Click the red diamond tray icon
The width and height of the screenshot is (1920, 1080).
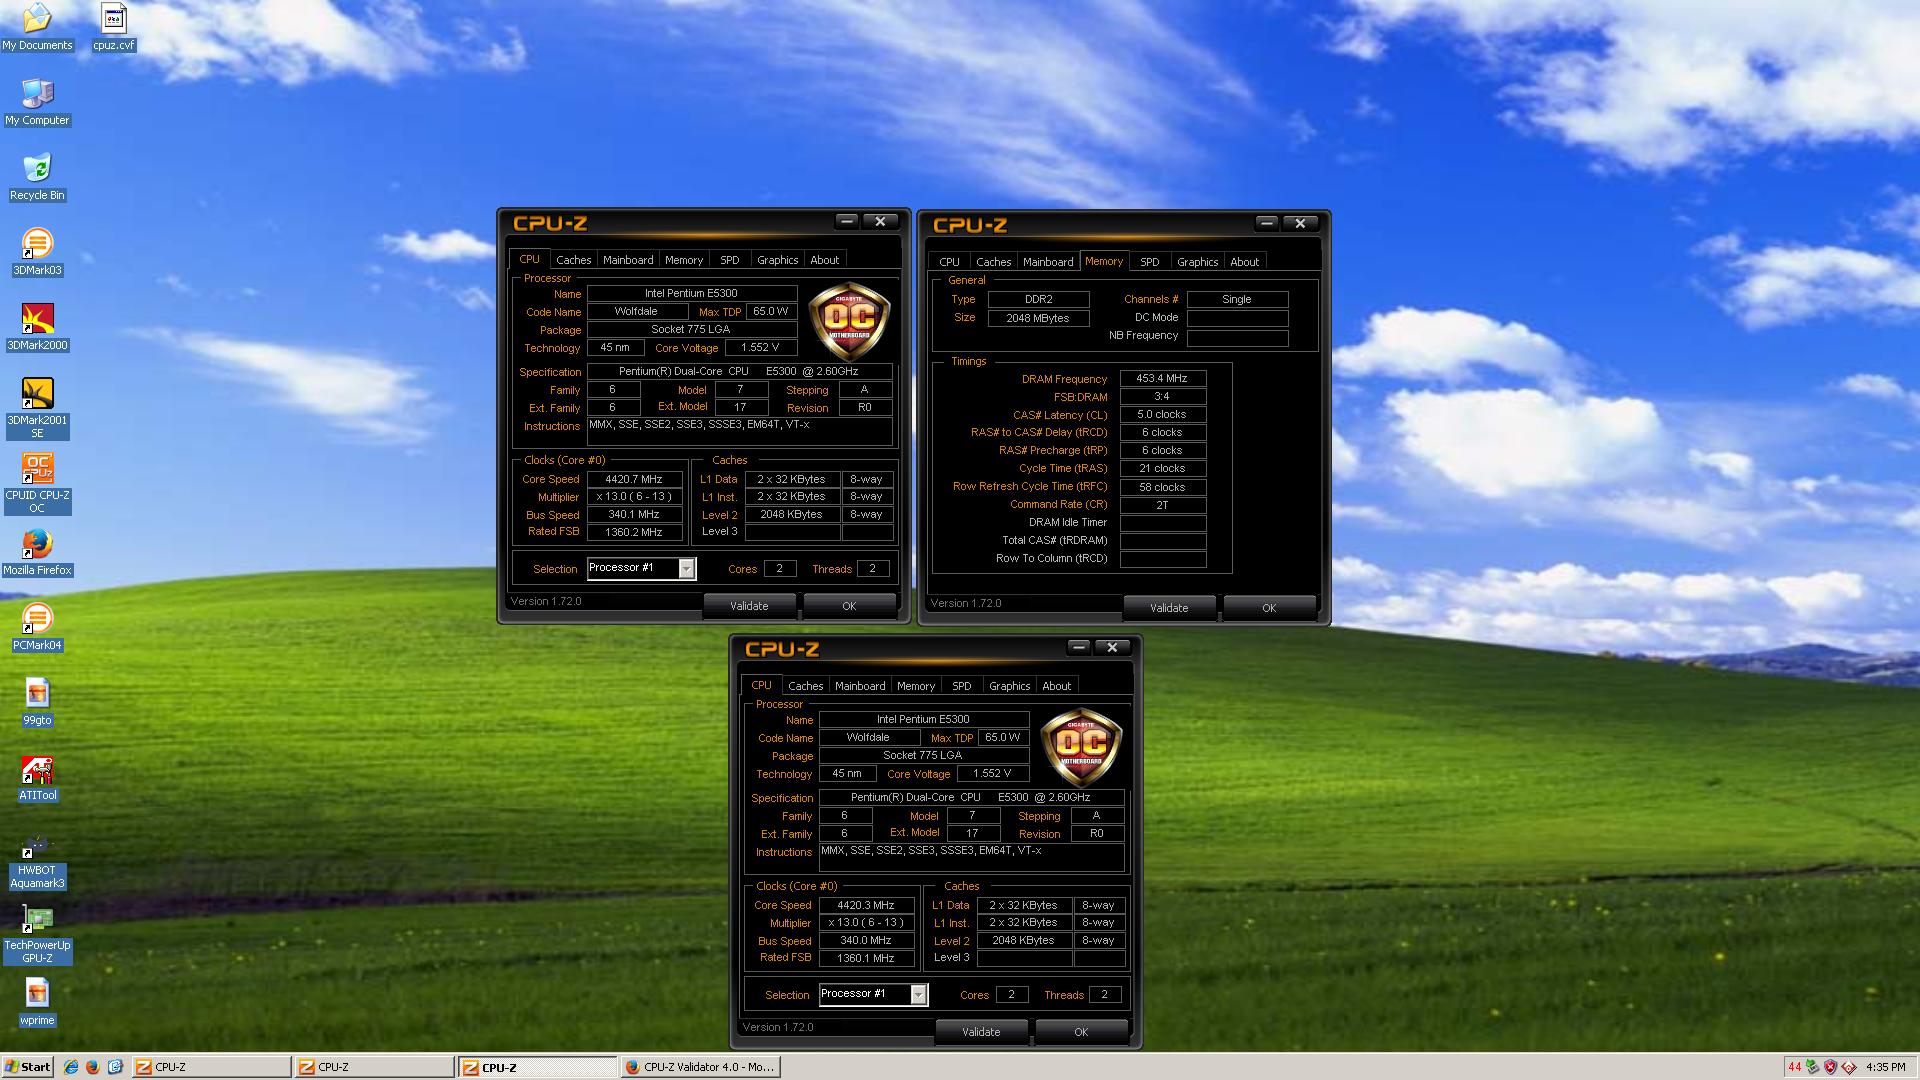pyautogui.click(x=1848, y=1067)
